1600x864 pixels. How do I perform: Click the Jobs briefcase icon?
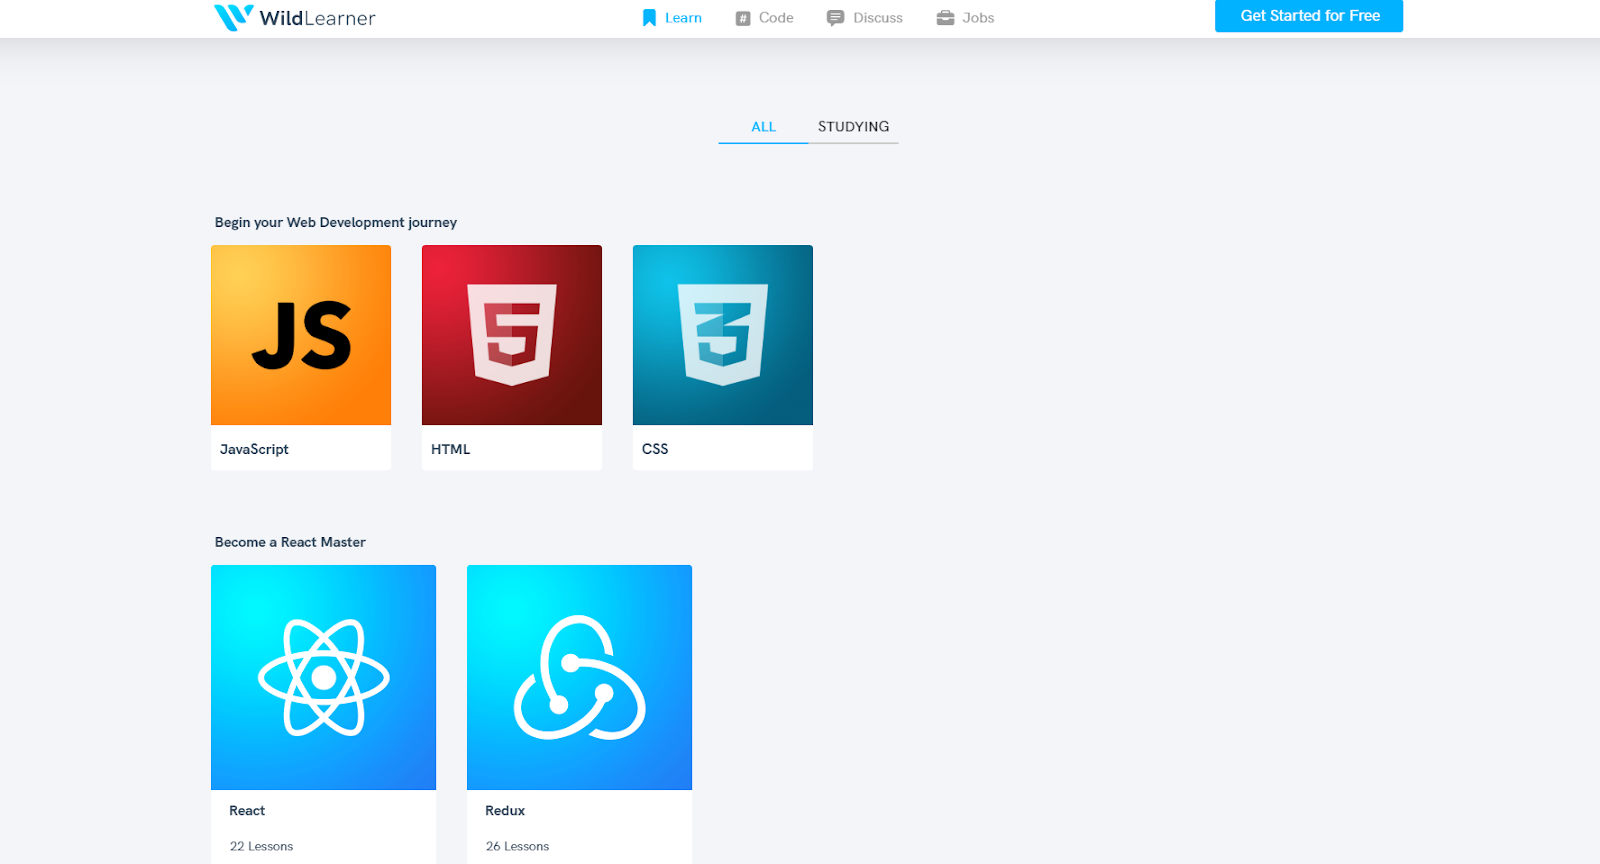[x=945, y=18]
